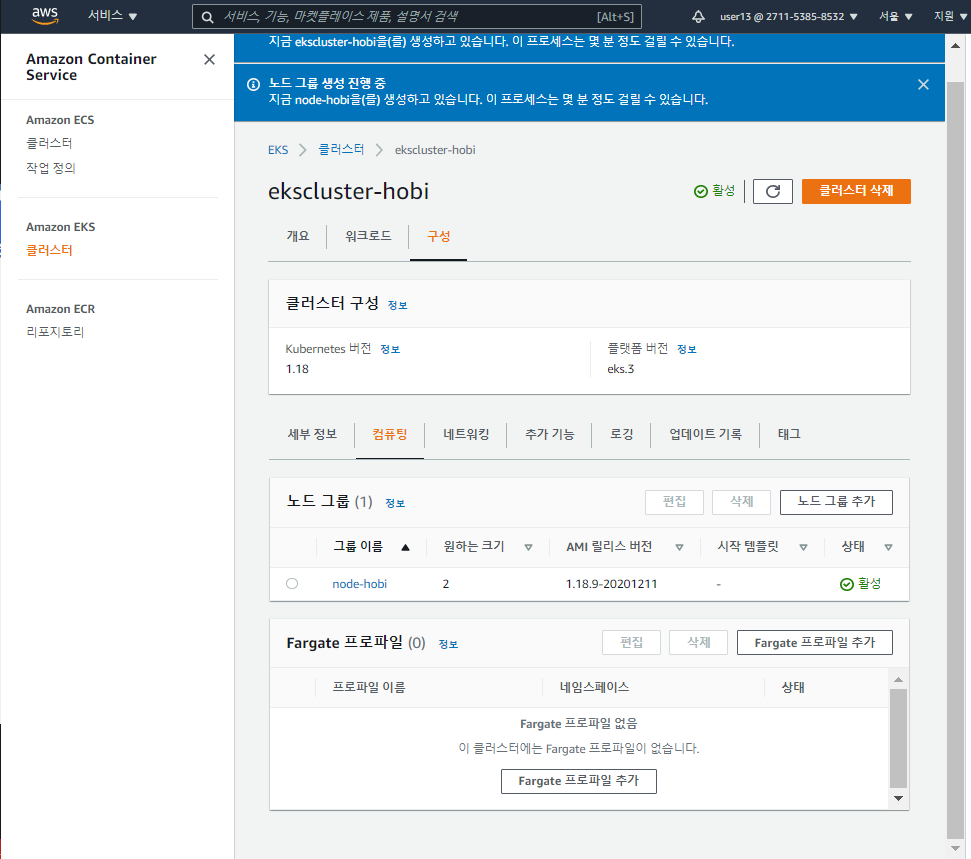Viewport: 971px width, 859px height.
Task: Click Fargate 프로파일 추가 in empty state
Action: (x=578, y=782)
